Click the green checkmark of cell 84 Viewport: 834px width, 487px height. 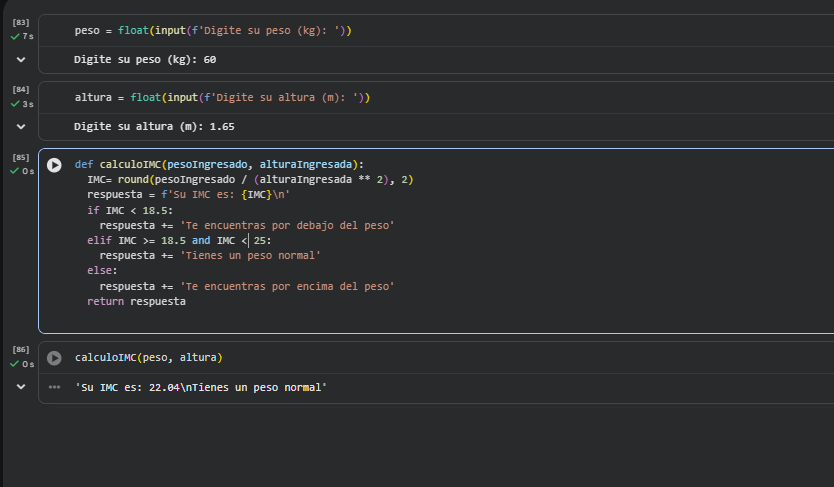15,104
